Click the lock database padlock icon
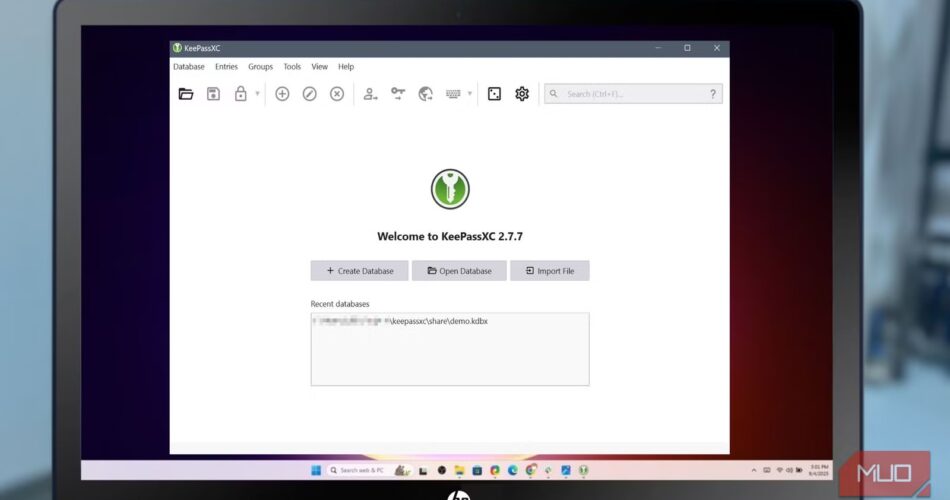 [240, 94]
